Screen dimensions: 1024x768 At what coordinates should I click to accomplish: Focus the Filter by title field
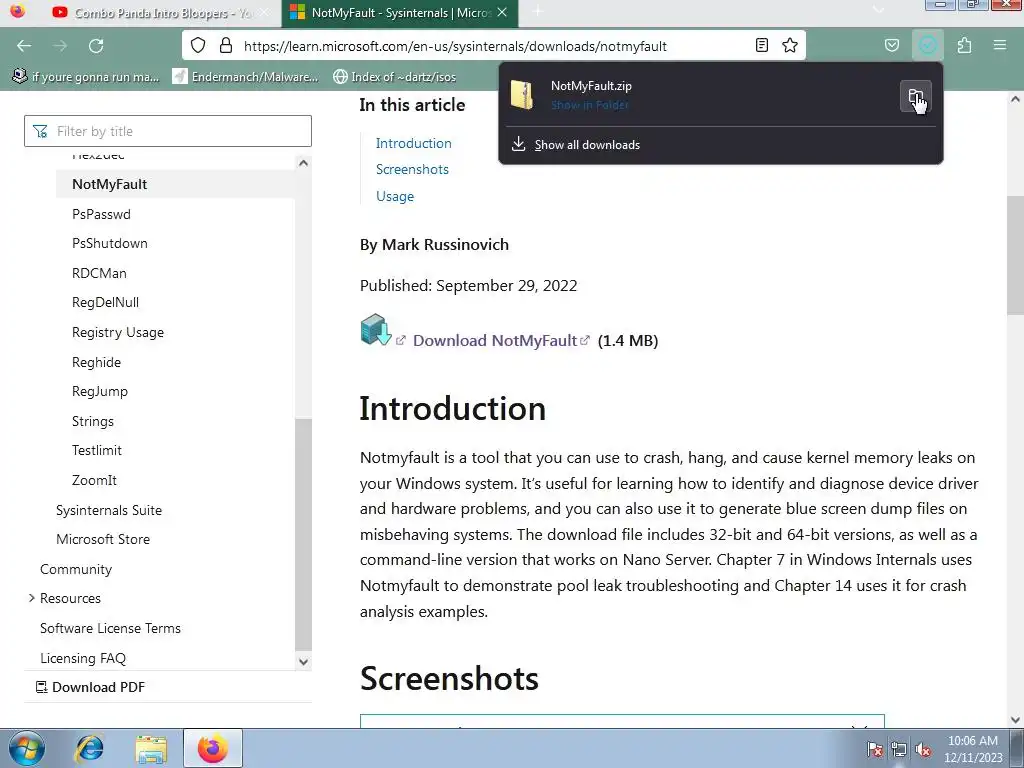click(168, 131)
